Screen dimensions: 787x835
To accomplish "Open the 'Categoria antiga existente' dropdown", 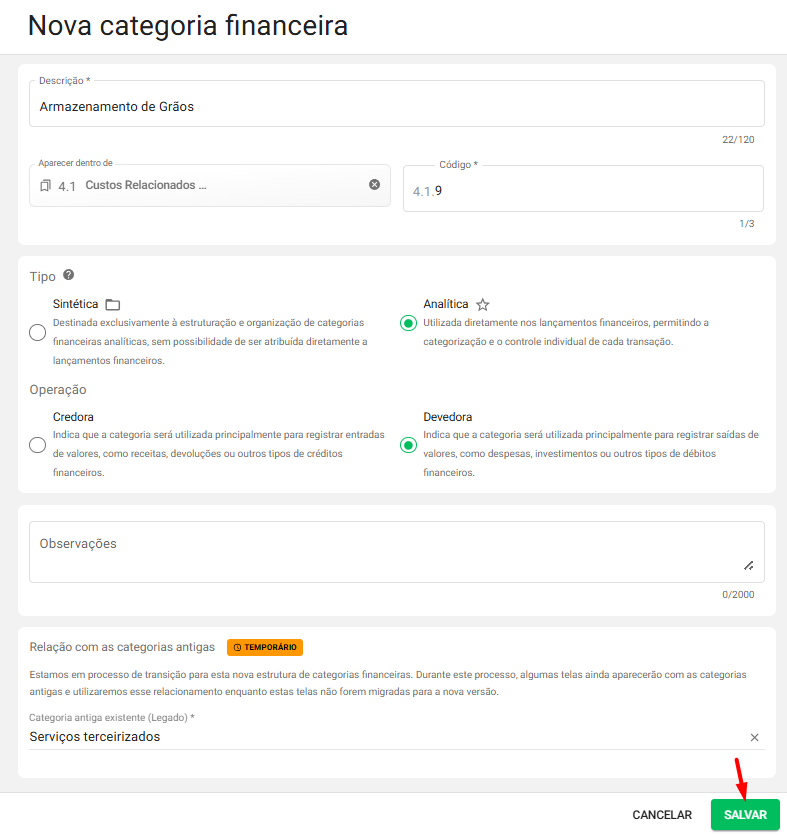I will coord(380,737).
